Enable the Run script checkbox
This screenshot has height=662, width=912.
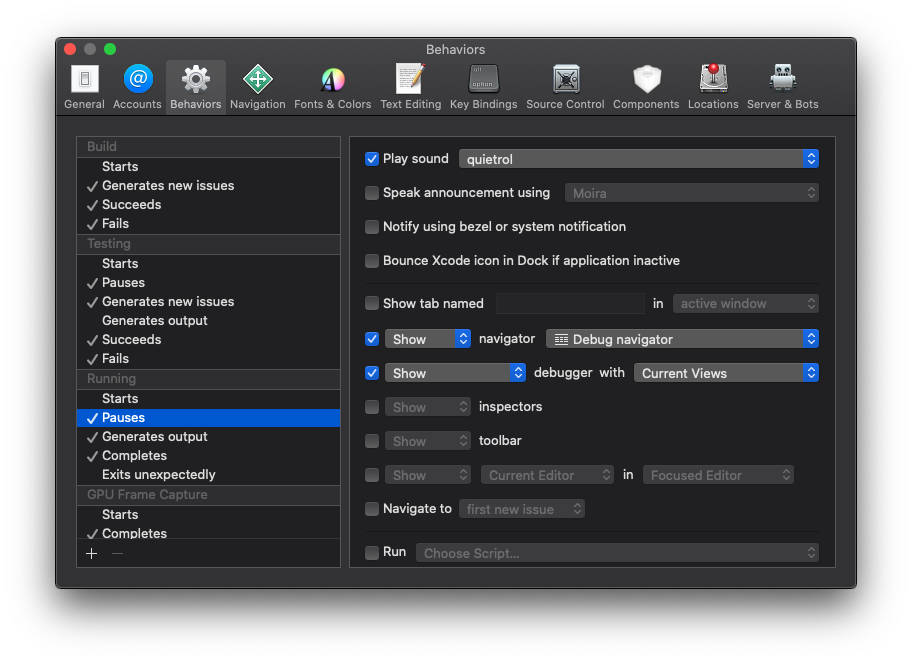[372, 553]
